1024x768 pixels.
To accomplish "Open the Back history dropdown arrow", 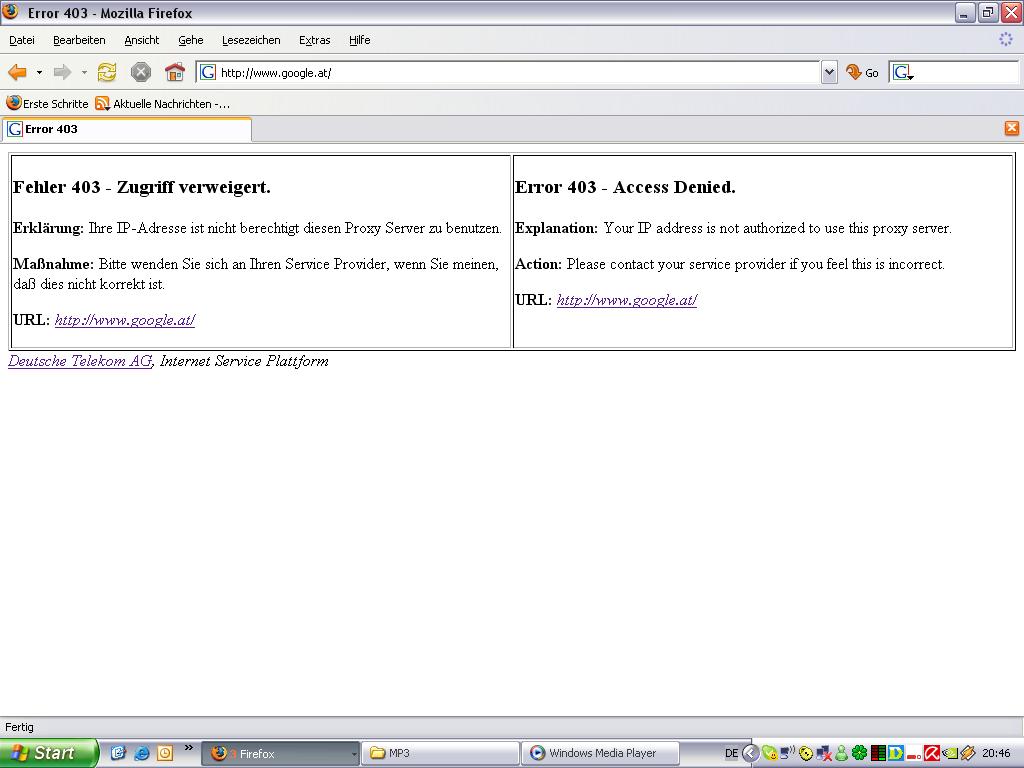I will point(39,72).
